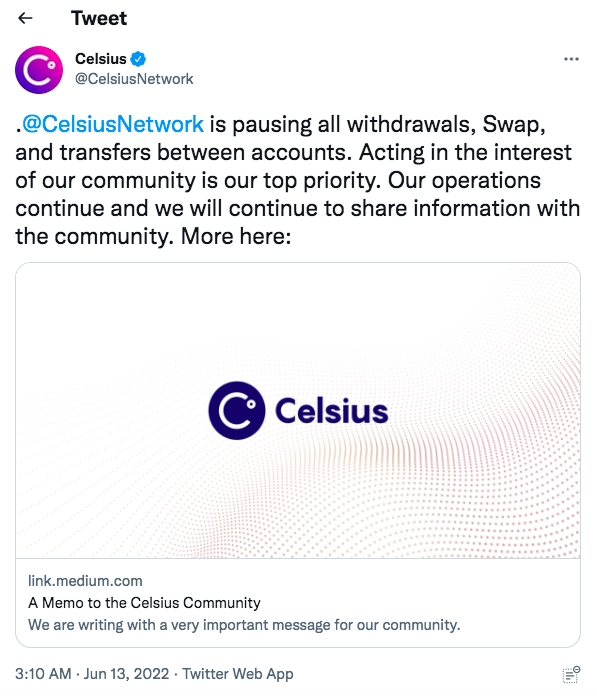Click the 'More here:' text in tweet
The image size is (597, 696).
(236, 236)
